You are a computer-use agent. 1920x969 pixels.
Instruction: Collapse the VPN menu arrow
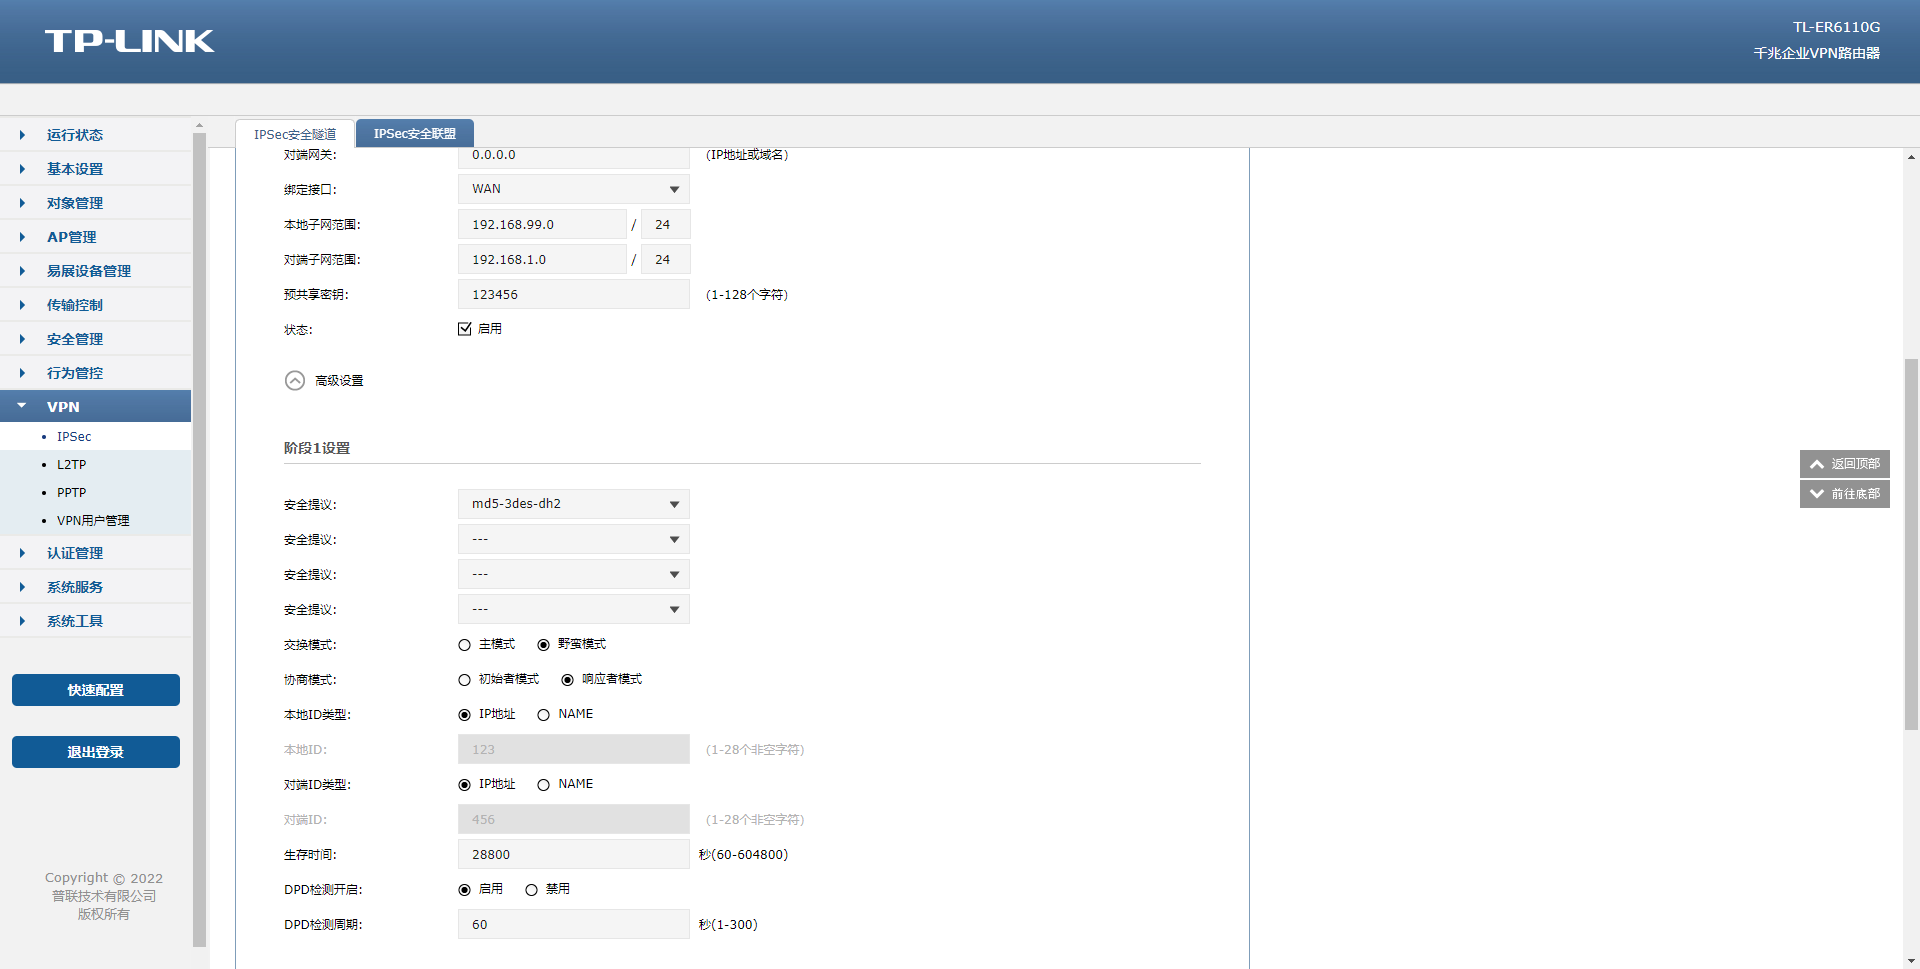[x=22, y=407]
